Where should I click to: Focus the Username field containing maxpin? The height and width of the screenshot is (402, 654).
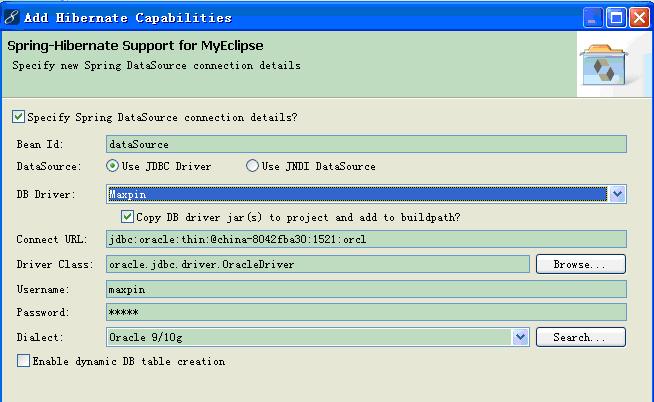[366, 289]
